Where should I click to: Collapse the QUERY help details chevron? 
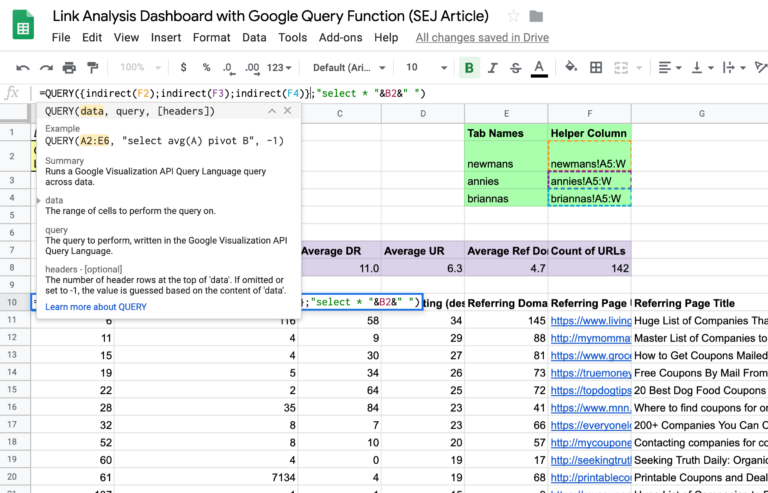click(269, 111)
